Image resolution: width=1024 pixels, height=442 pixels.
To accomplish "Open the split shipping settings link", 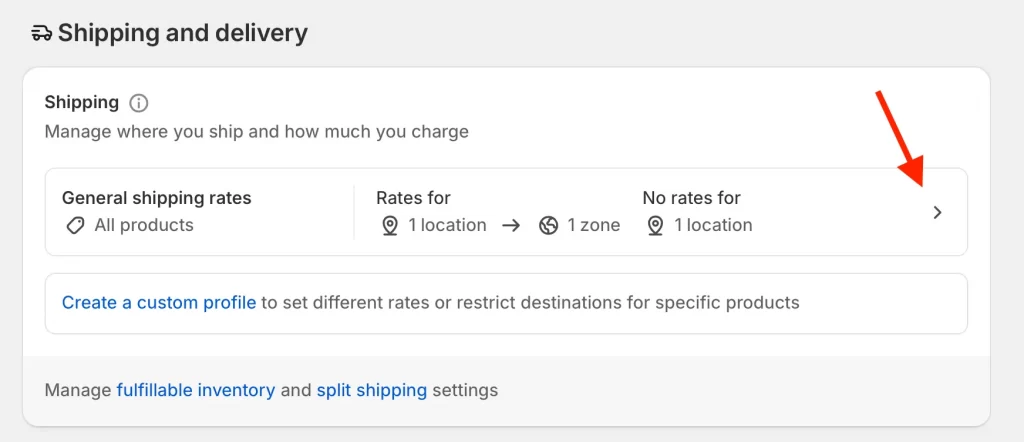I will click(372, 390).
